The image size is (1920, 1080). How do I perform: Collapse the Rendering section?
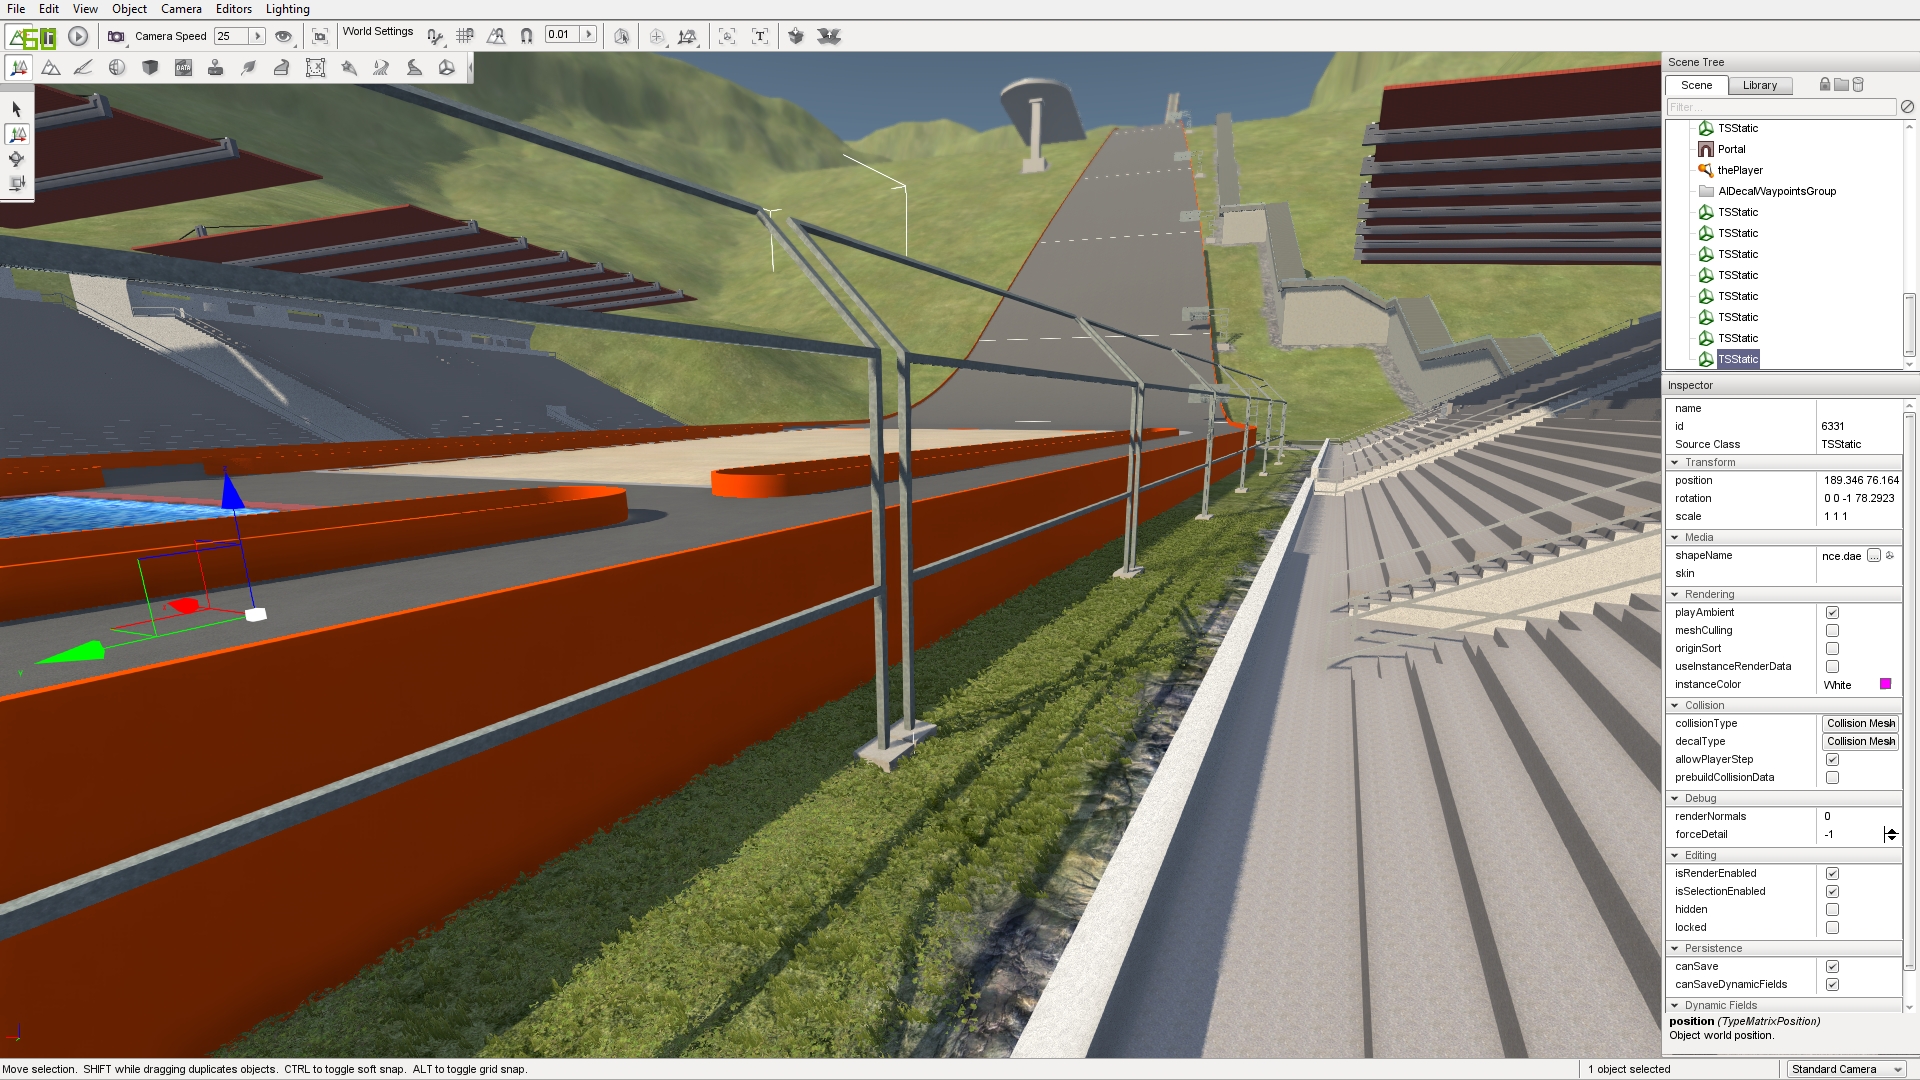tap(1675, 595)
